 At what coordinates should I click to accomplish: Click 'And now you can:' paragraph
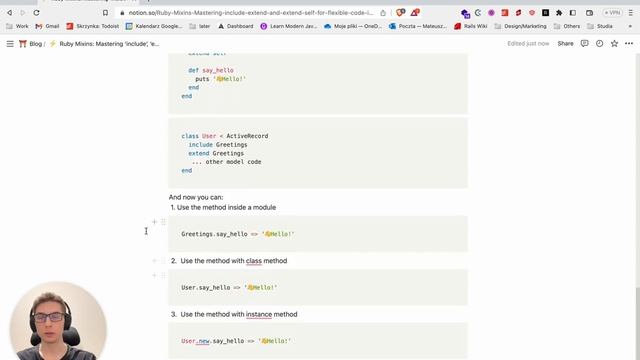pos(196,197)
